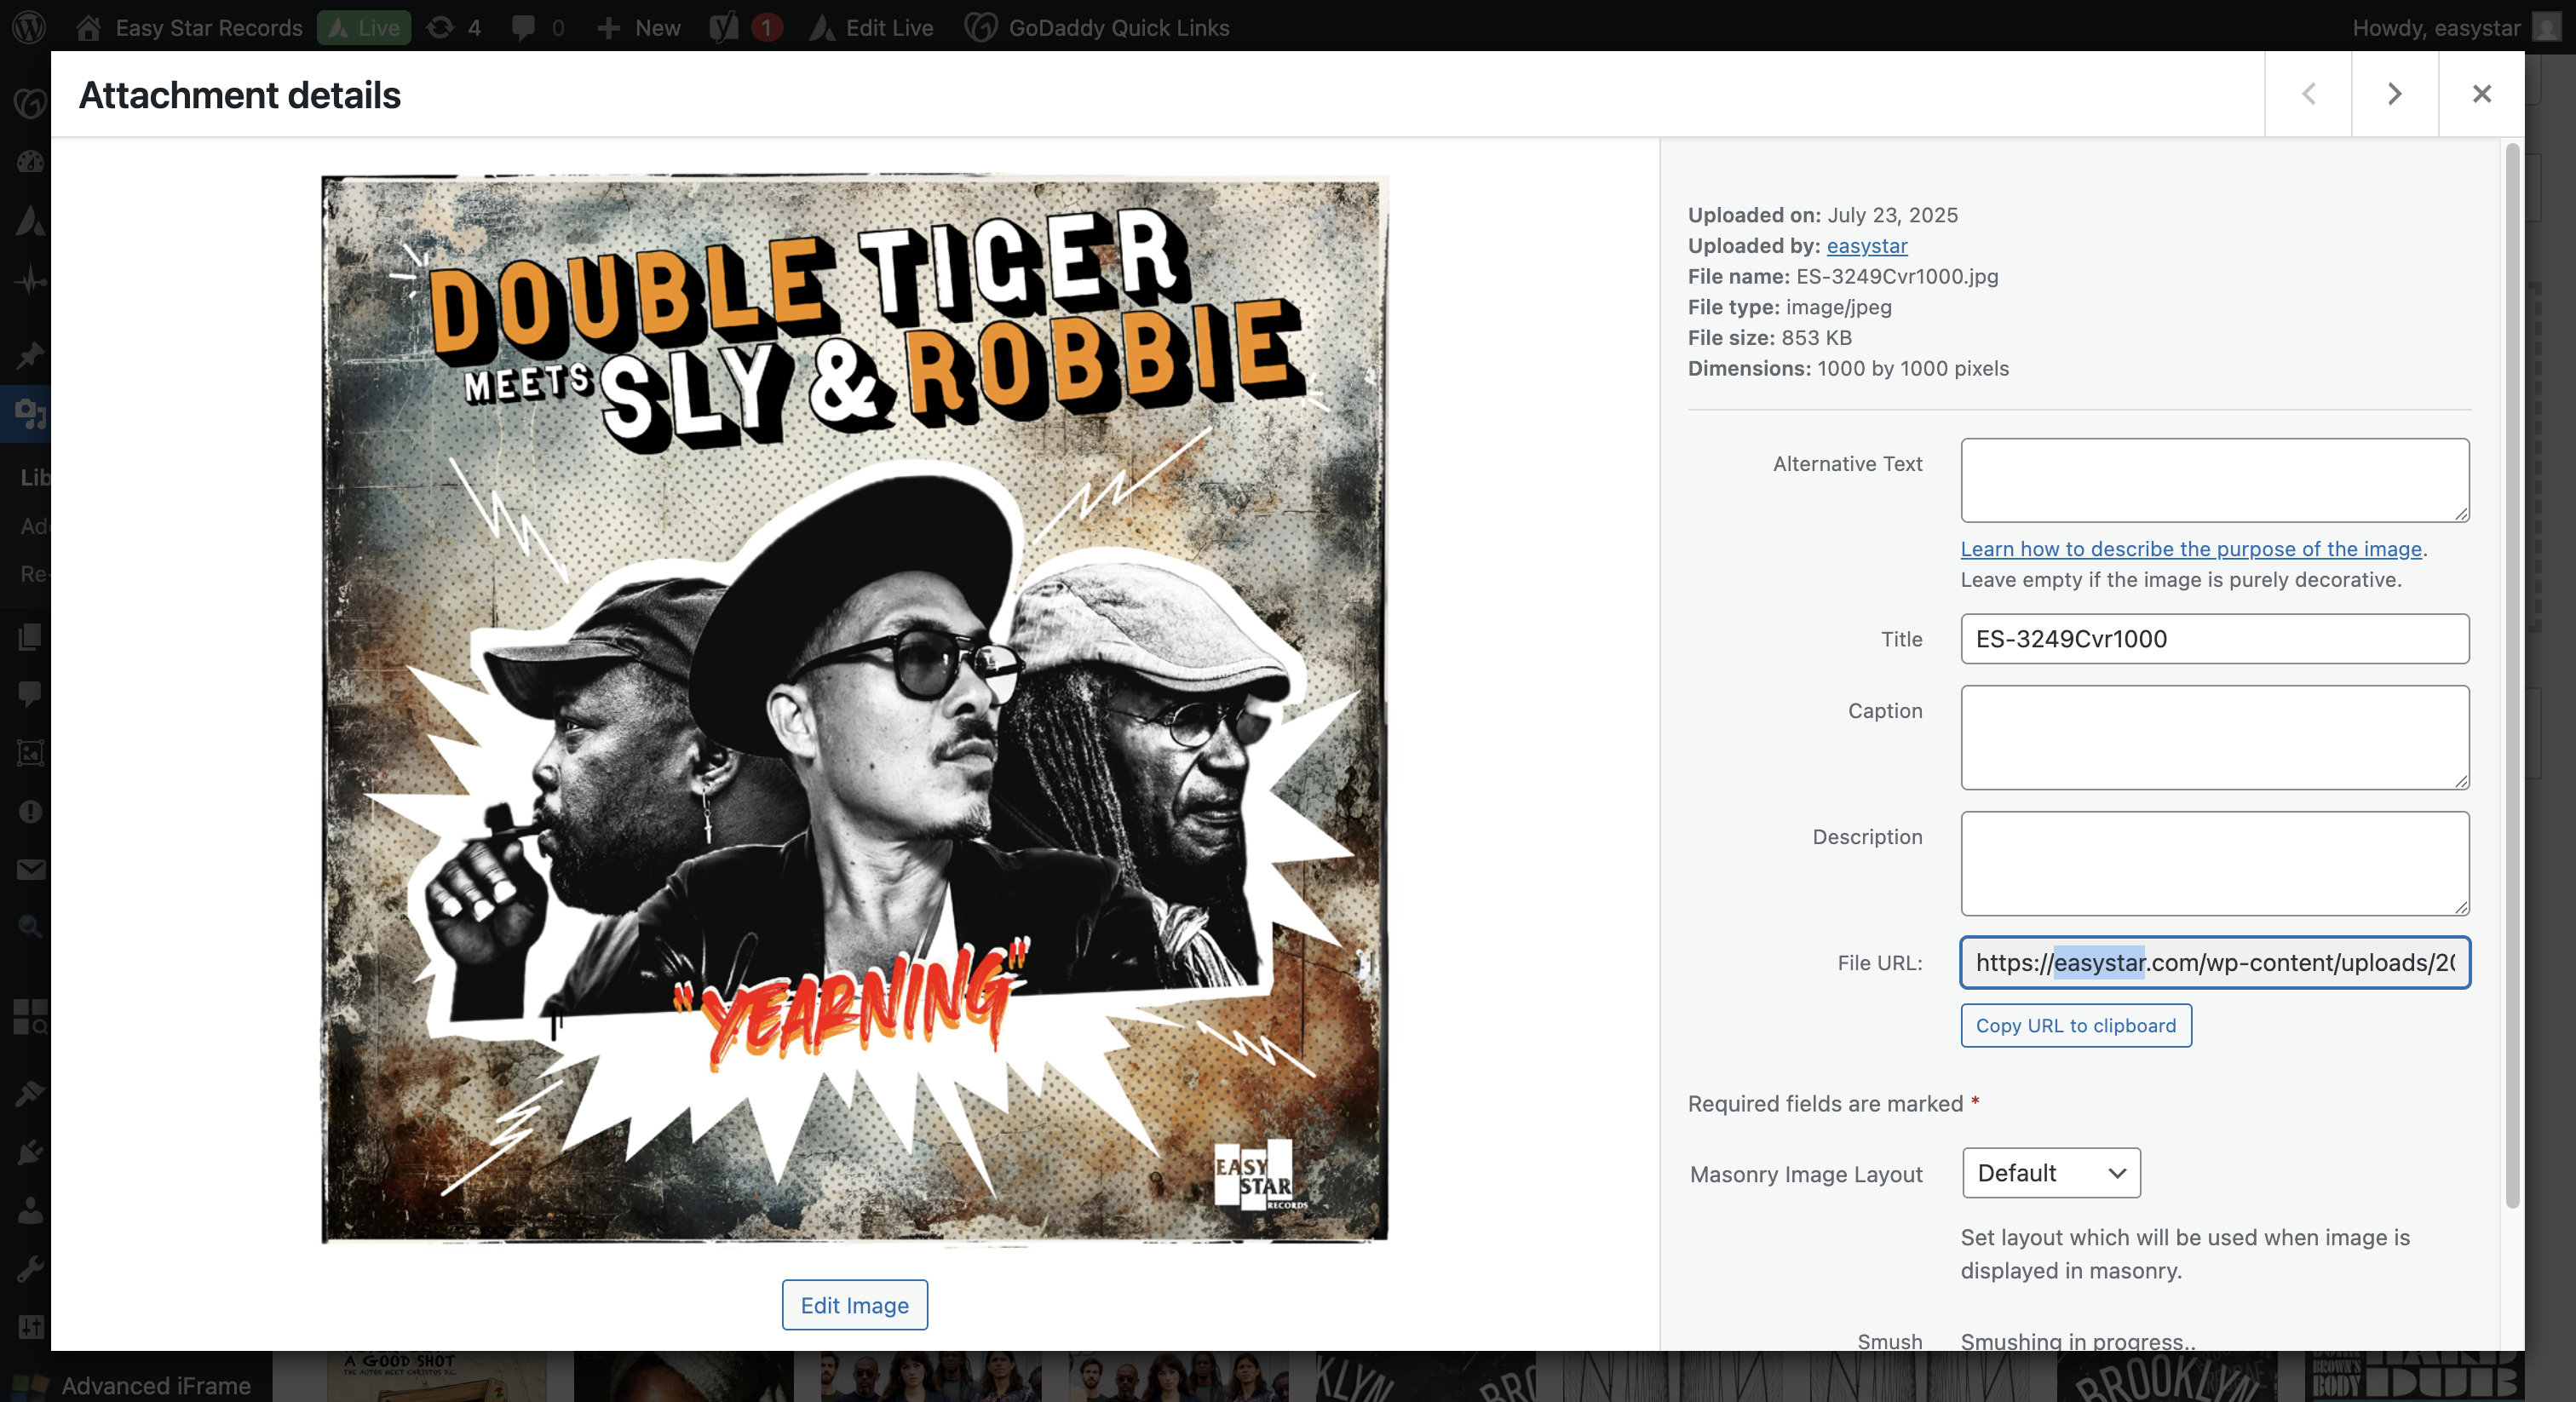Expand the Masonry Image Layout dropdown
Screen dimensions: 2576x1402
pos(2050,1173)
